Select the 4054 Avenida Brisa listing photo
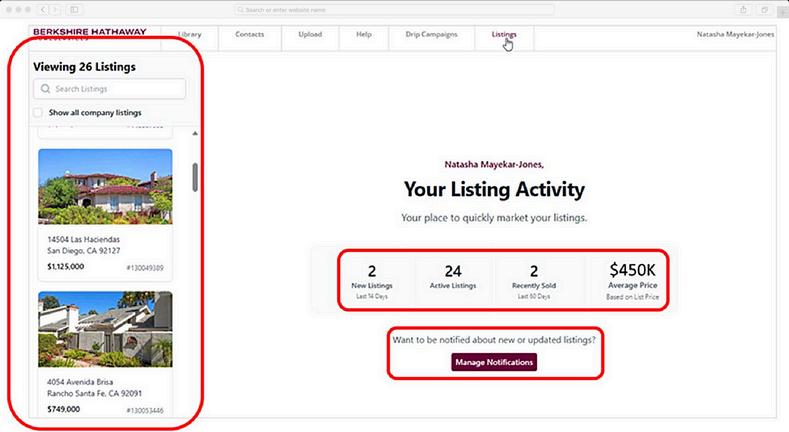This screenshot has width=789, height=432. pos(105,330)
